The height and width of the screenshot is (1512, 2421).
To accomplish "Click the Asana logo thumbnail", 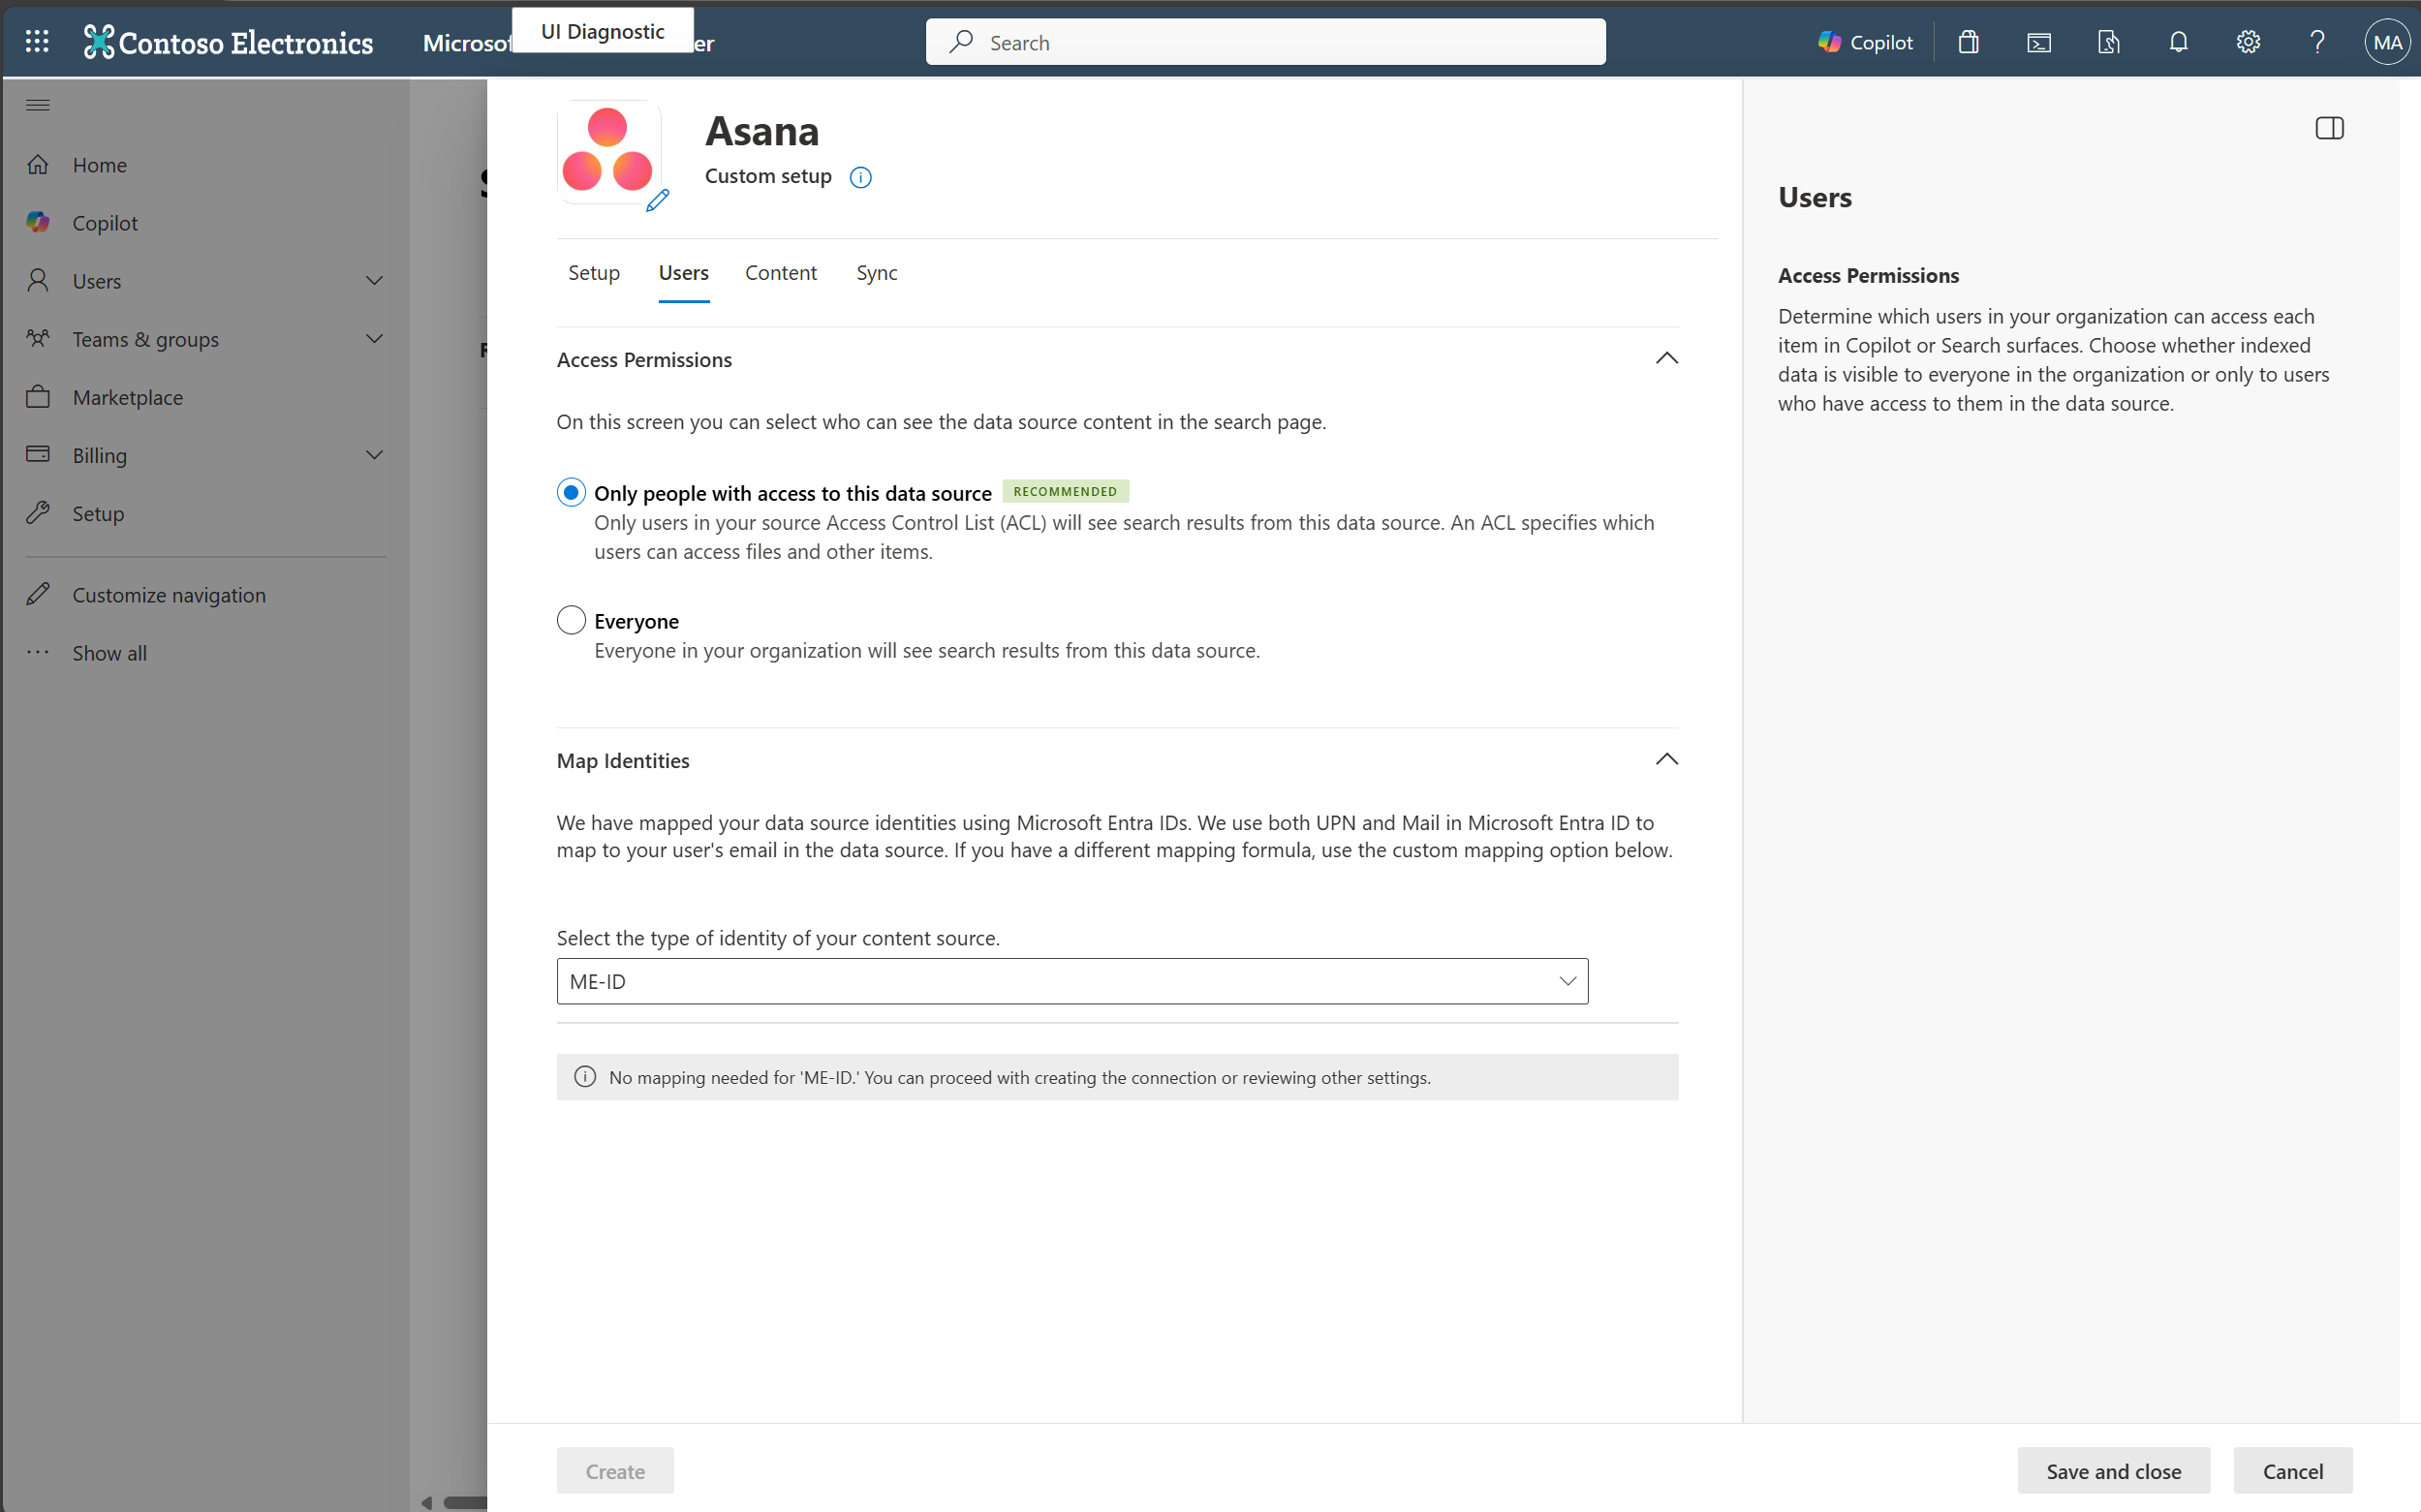I will point(608,151).
